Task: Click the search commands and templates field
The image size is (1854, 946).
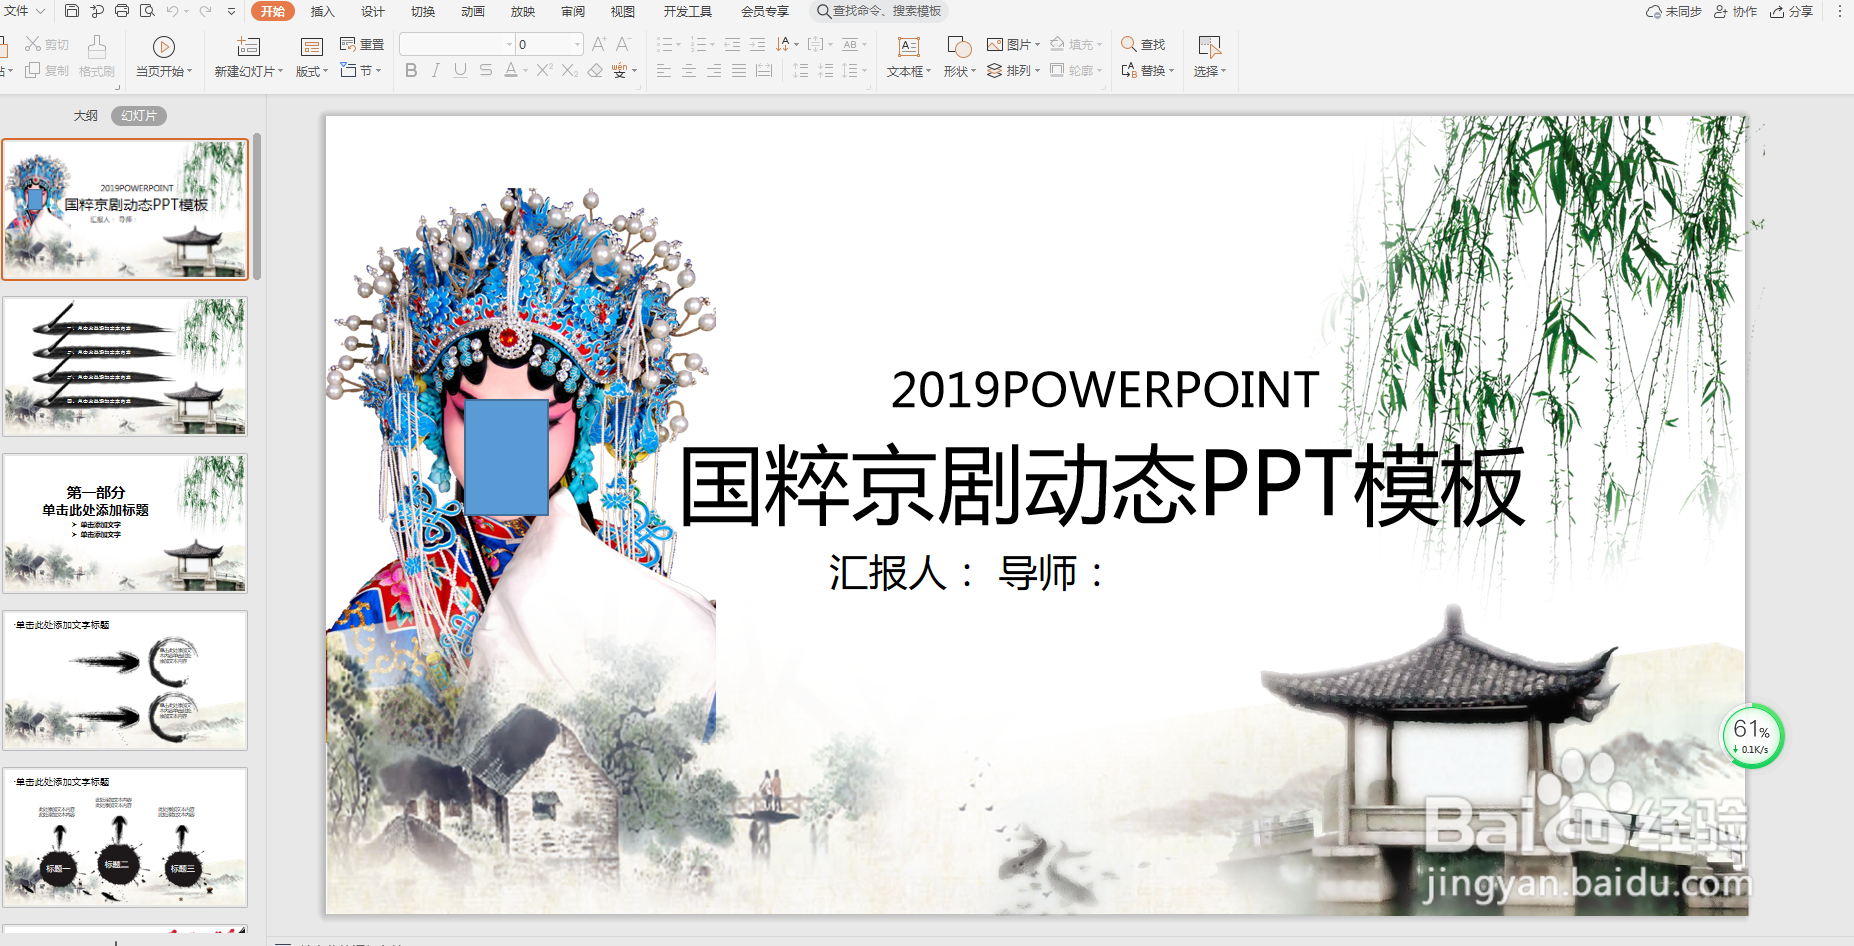Action: [x=879, y=11]
